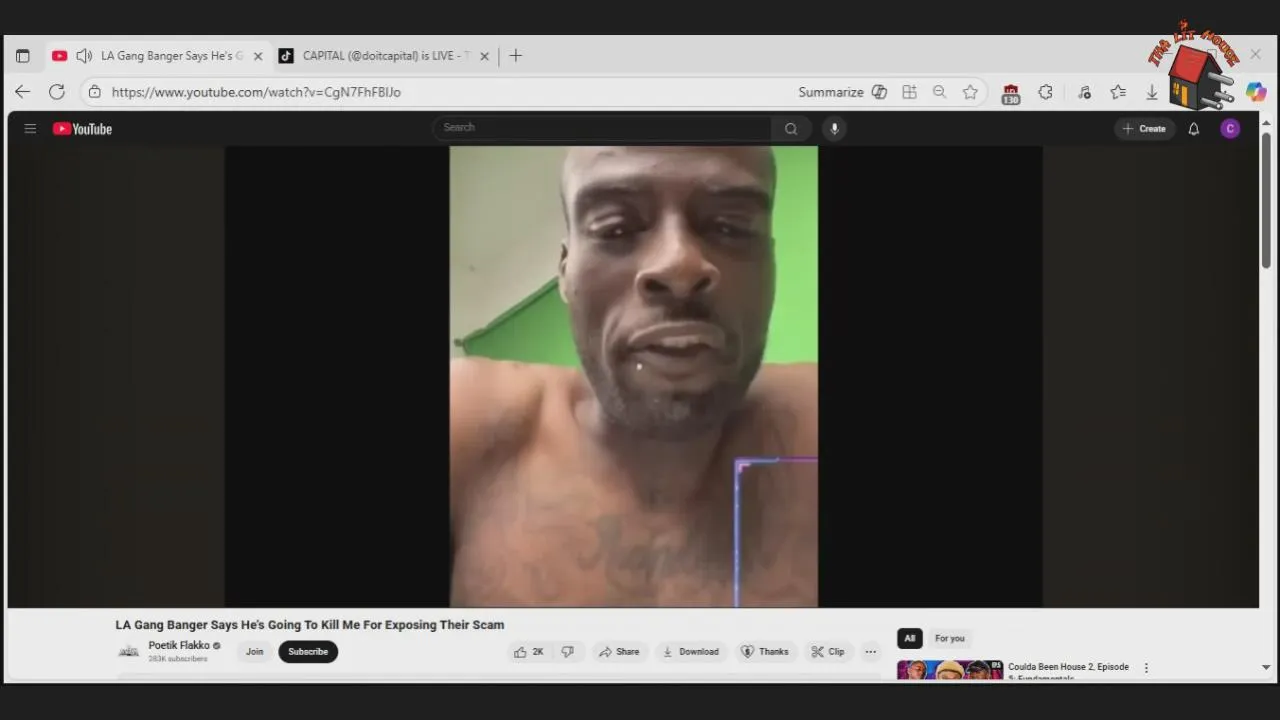Share this video
This screenshot has width=1280, height=720.
coord(619,652)
